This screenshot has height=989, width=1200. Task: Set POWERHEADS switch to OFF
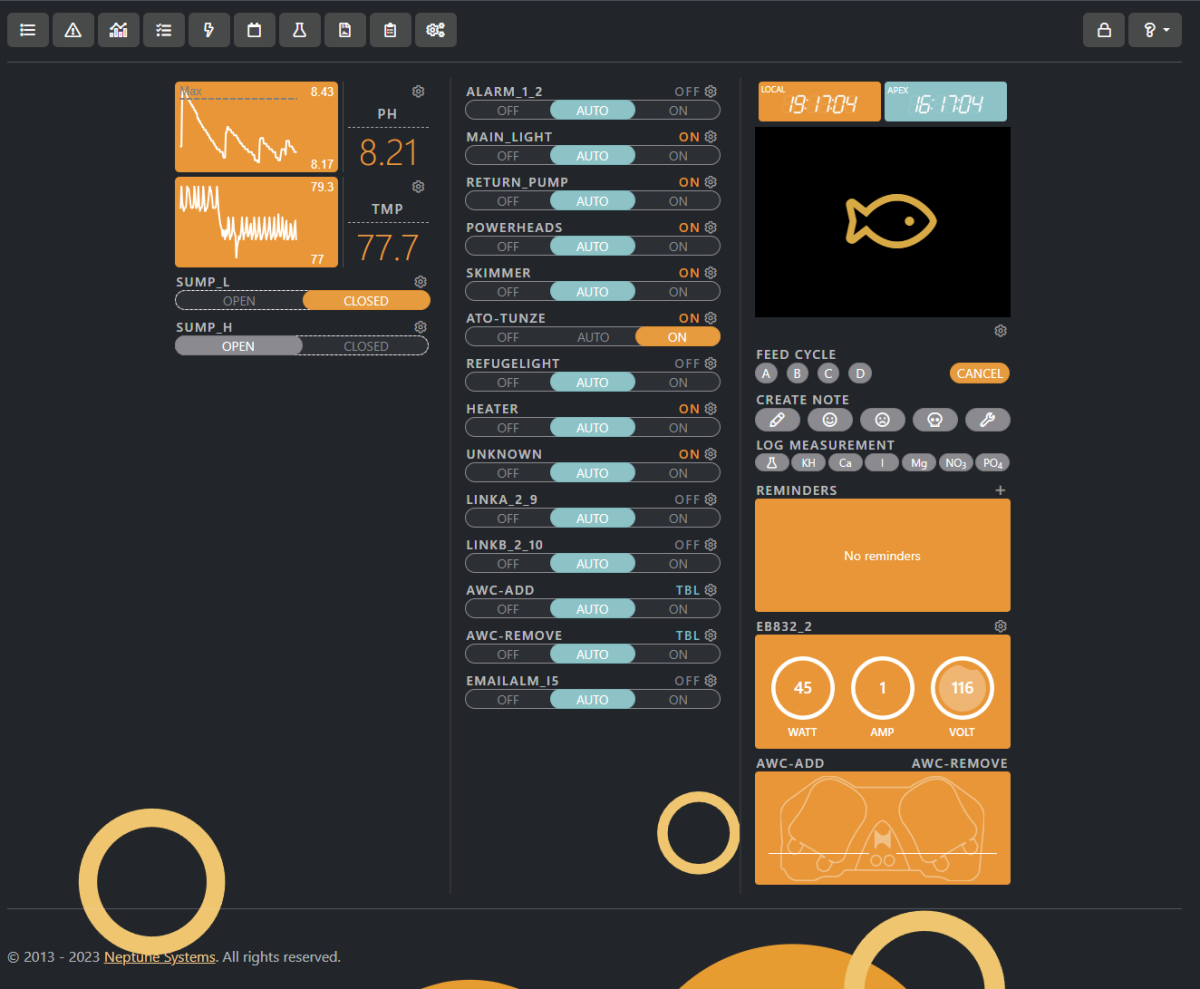pos(508,246)
